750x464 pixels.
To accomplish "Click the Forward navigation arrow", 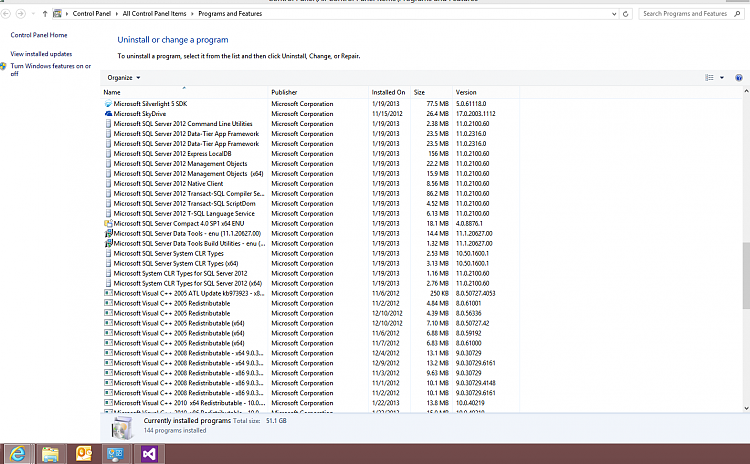I will coord(20,14).
